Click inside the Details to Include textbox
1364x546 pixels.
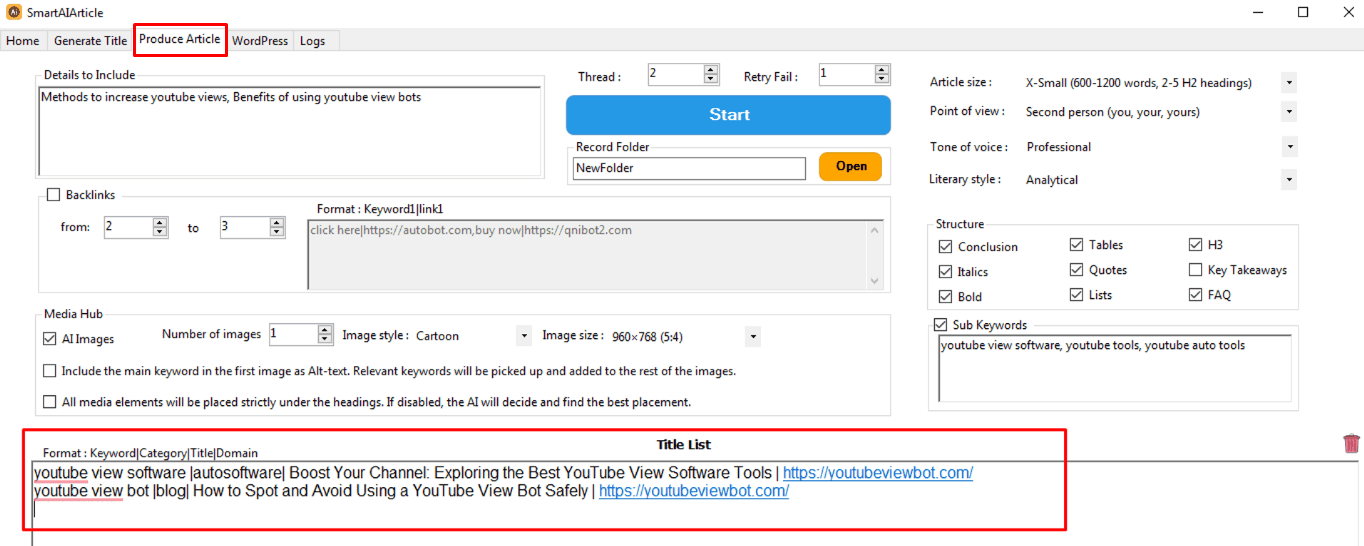click(x=290, y=131)
